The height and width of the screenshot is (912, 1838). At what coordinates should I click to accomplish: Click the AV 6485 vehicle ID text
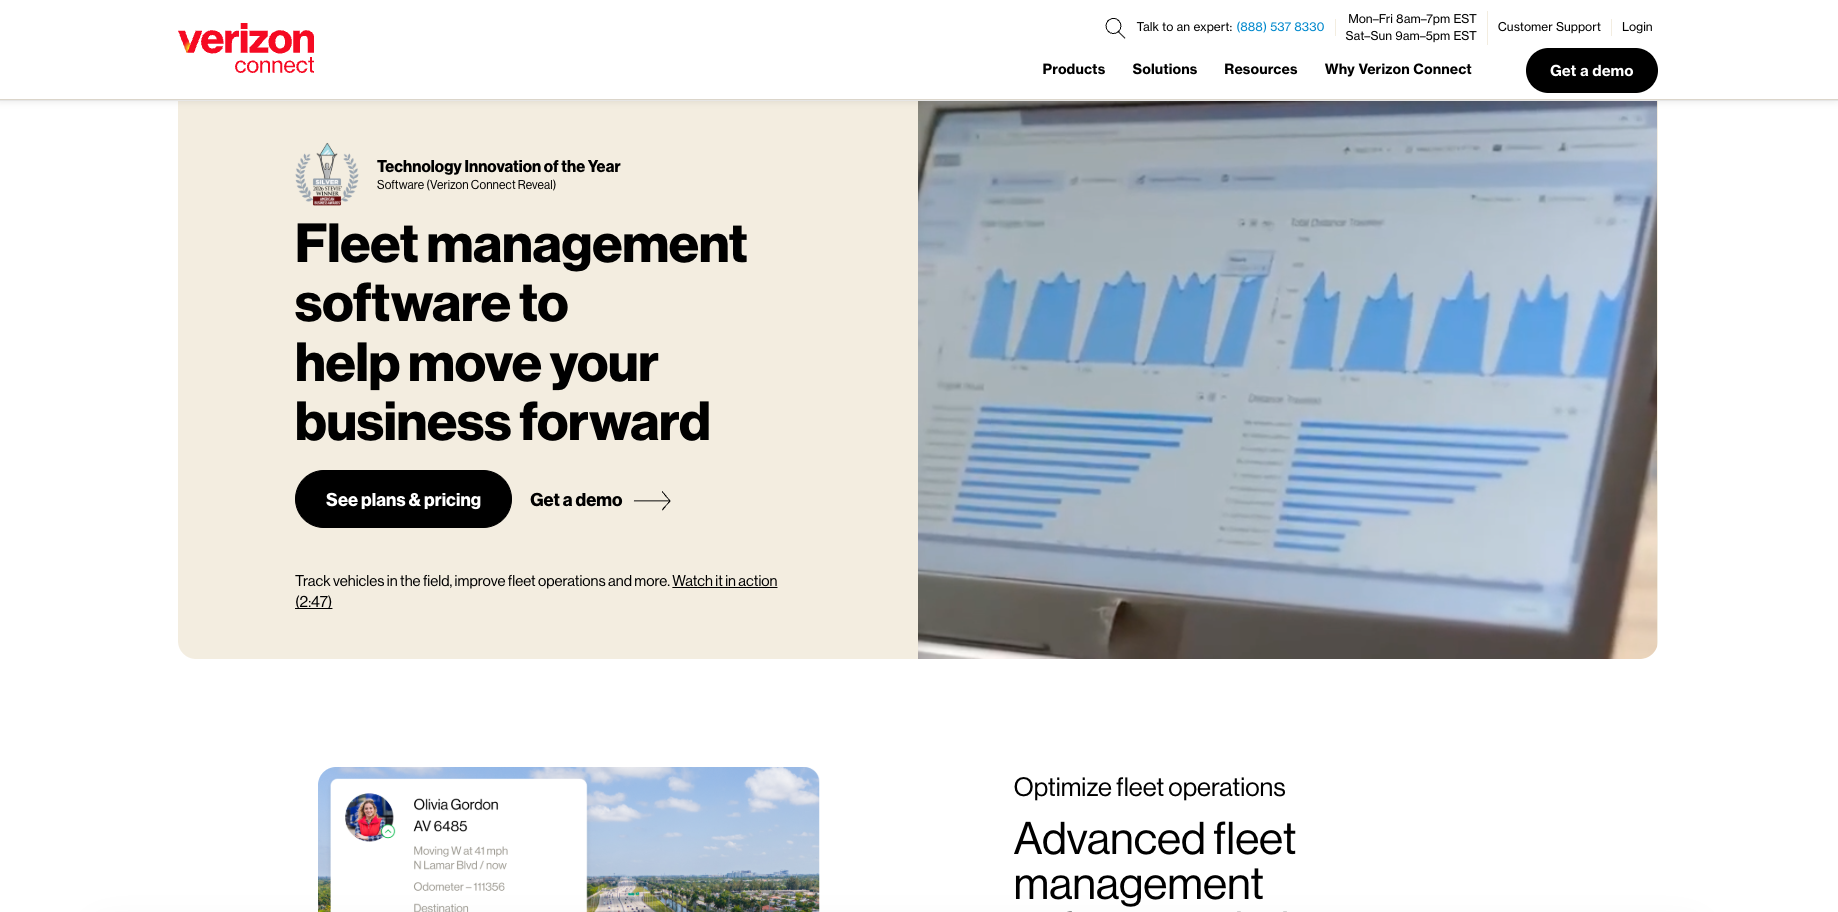[x=440, y=826]
